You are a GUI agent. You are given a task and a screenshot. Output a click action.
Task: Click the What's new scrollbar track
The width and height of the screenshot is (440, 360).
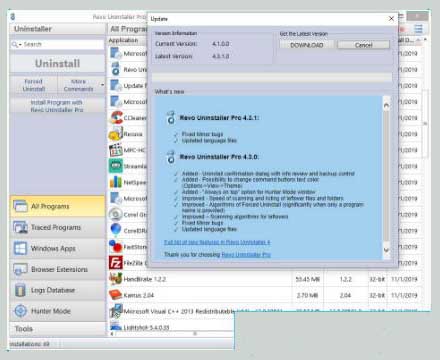(386, 177)
